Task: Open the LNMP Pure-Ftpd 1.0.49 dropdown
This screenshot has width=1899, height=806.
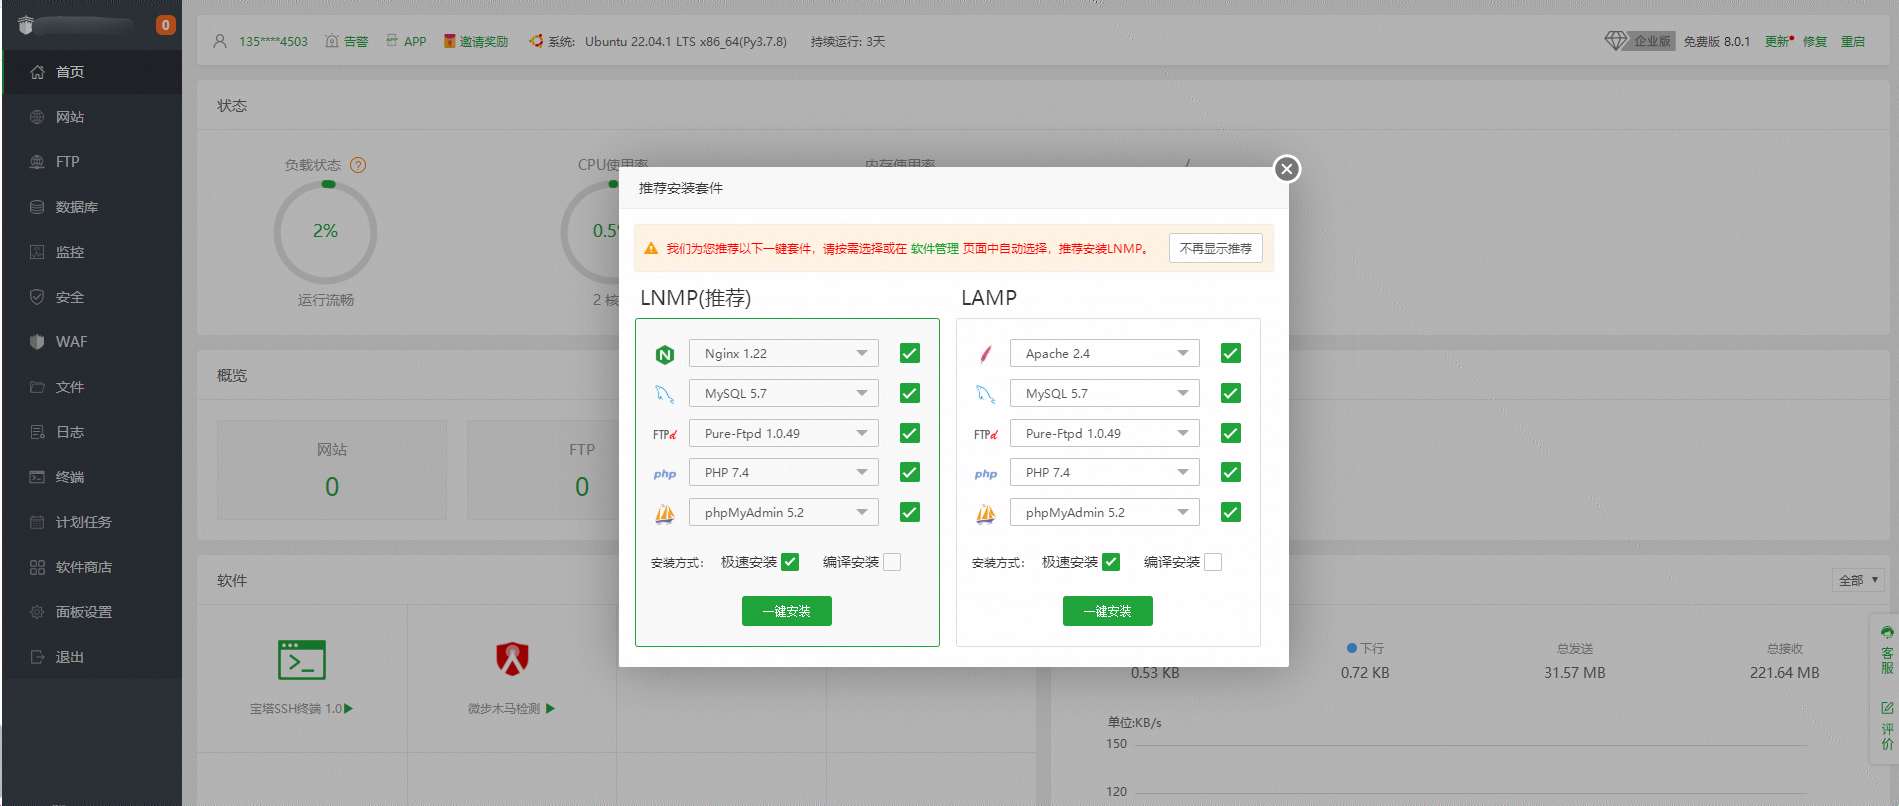Action: [784, 433]
